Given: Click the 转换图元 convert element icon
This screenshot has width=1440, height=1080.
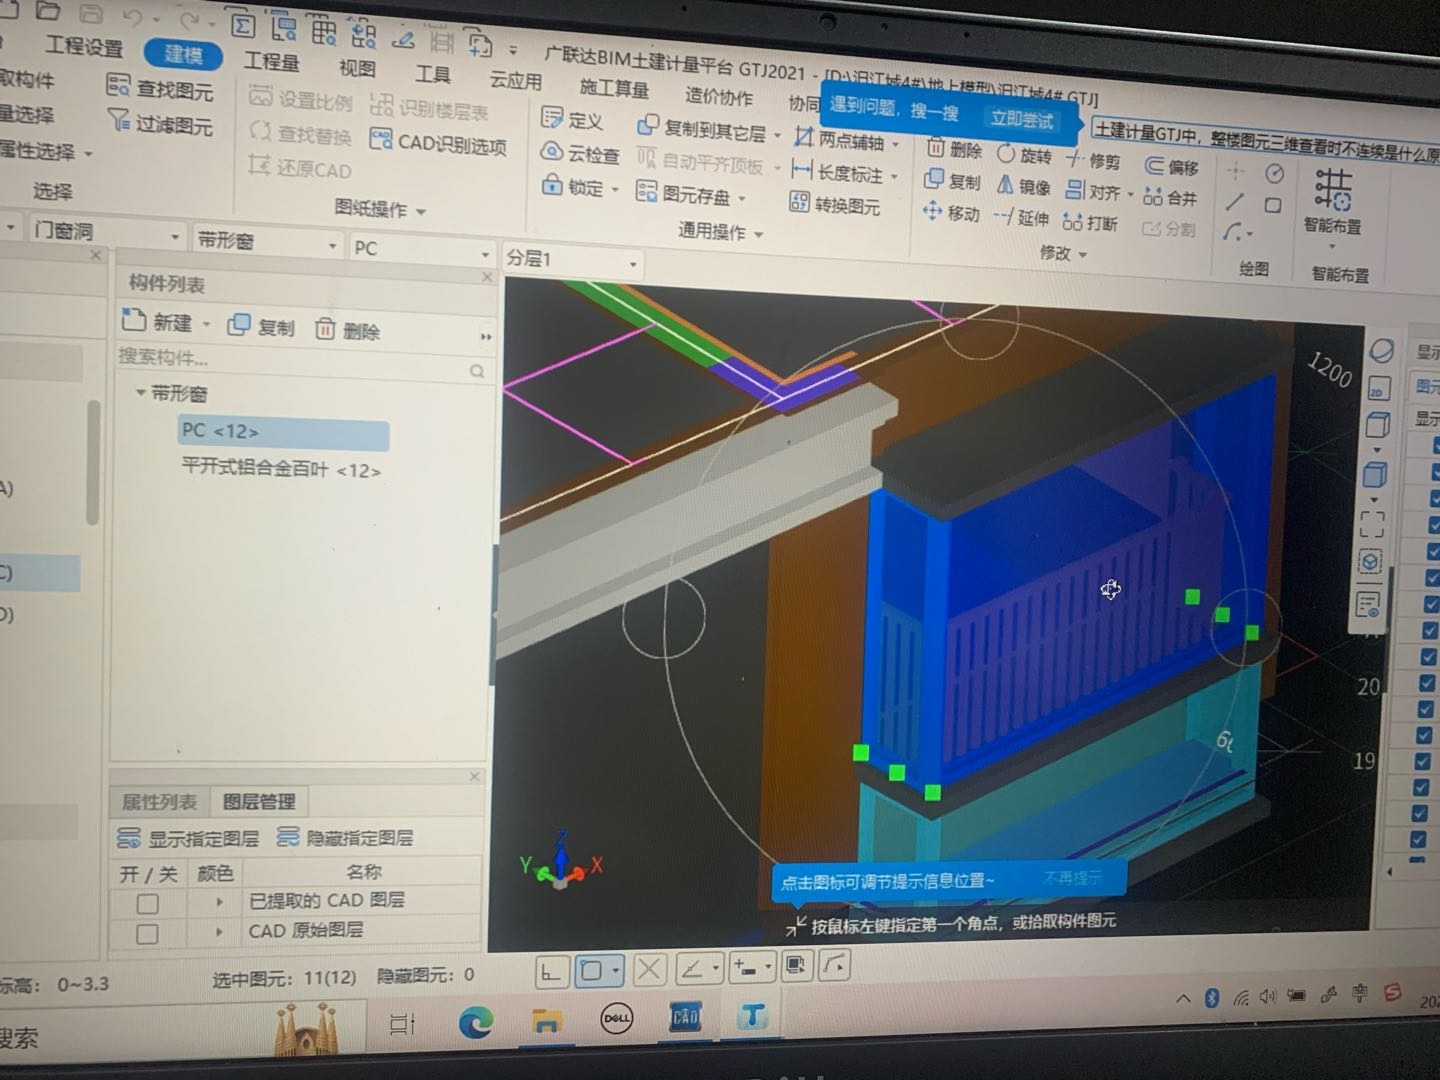Looking at the screenshot, I should click(799, 203).
